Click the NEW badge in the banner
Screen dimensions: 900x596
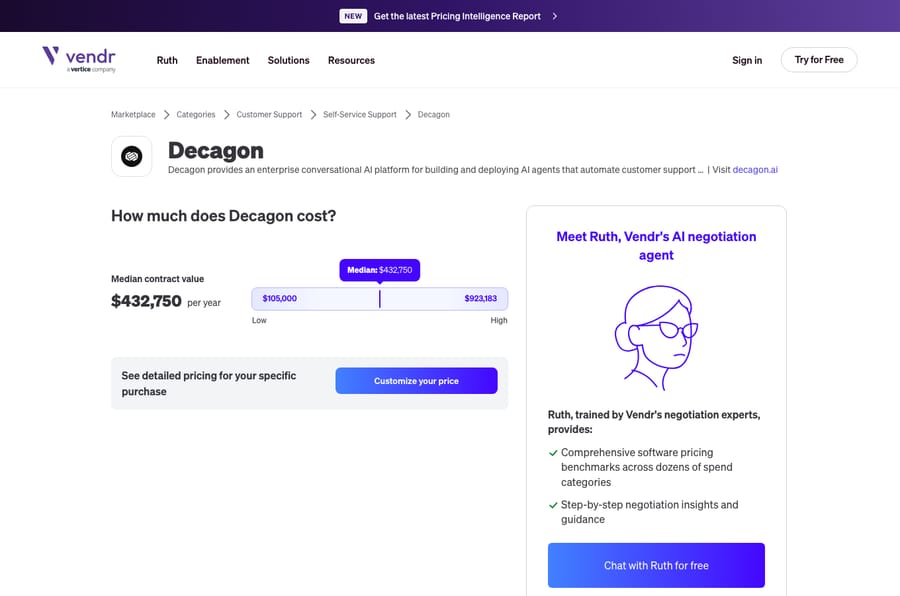(x=353, y=16)
